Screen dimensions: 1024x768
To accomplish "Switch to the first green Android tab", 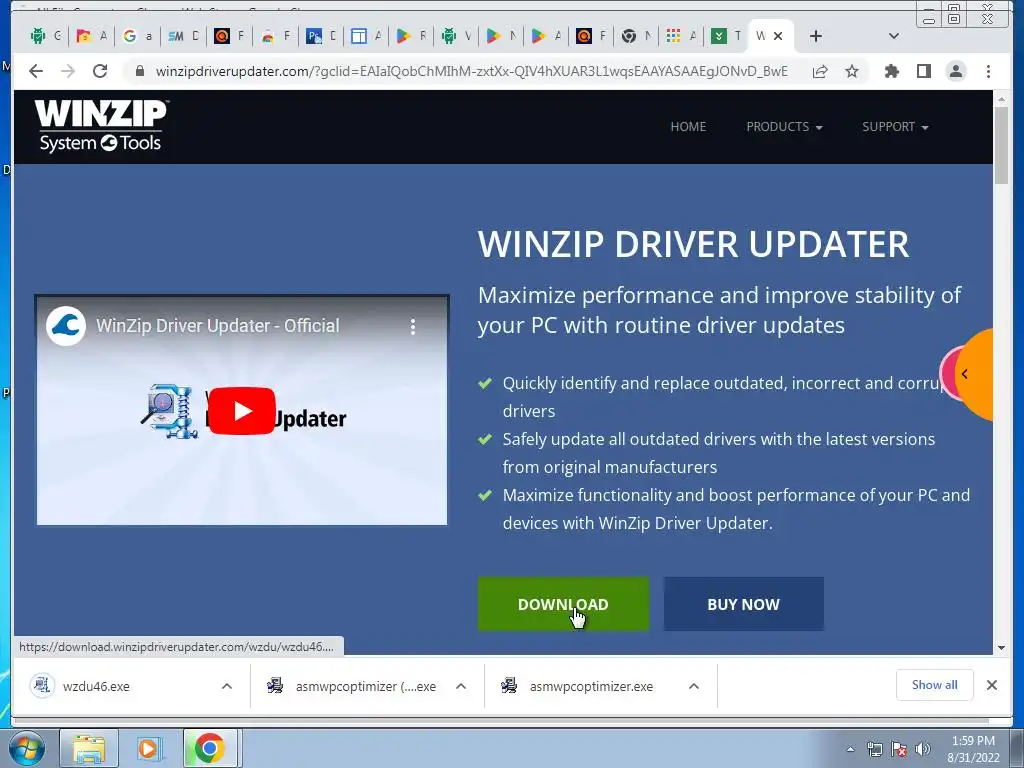I will tap(45, 36).
